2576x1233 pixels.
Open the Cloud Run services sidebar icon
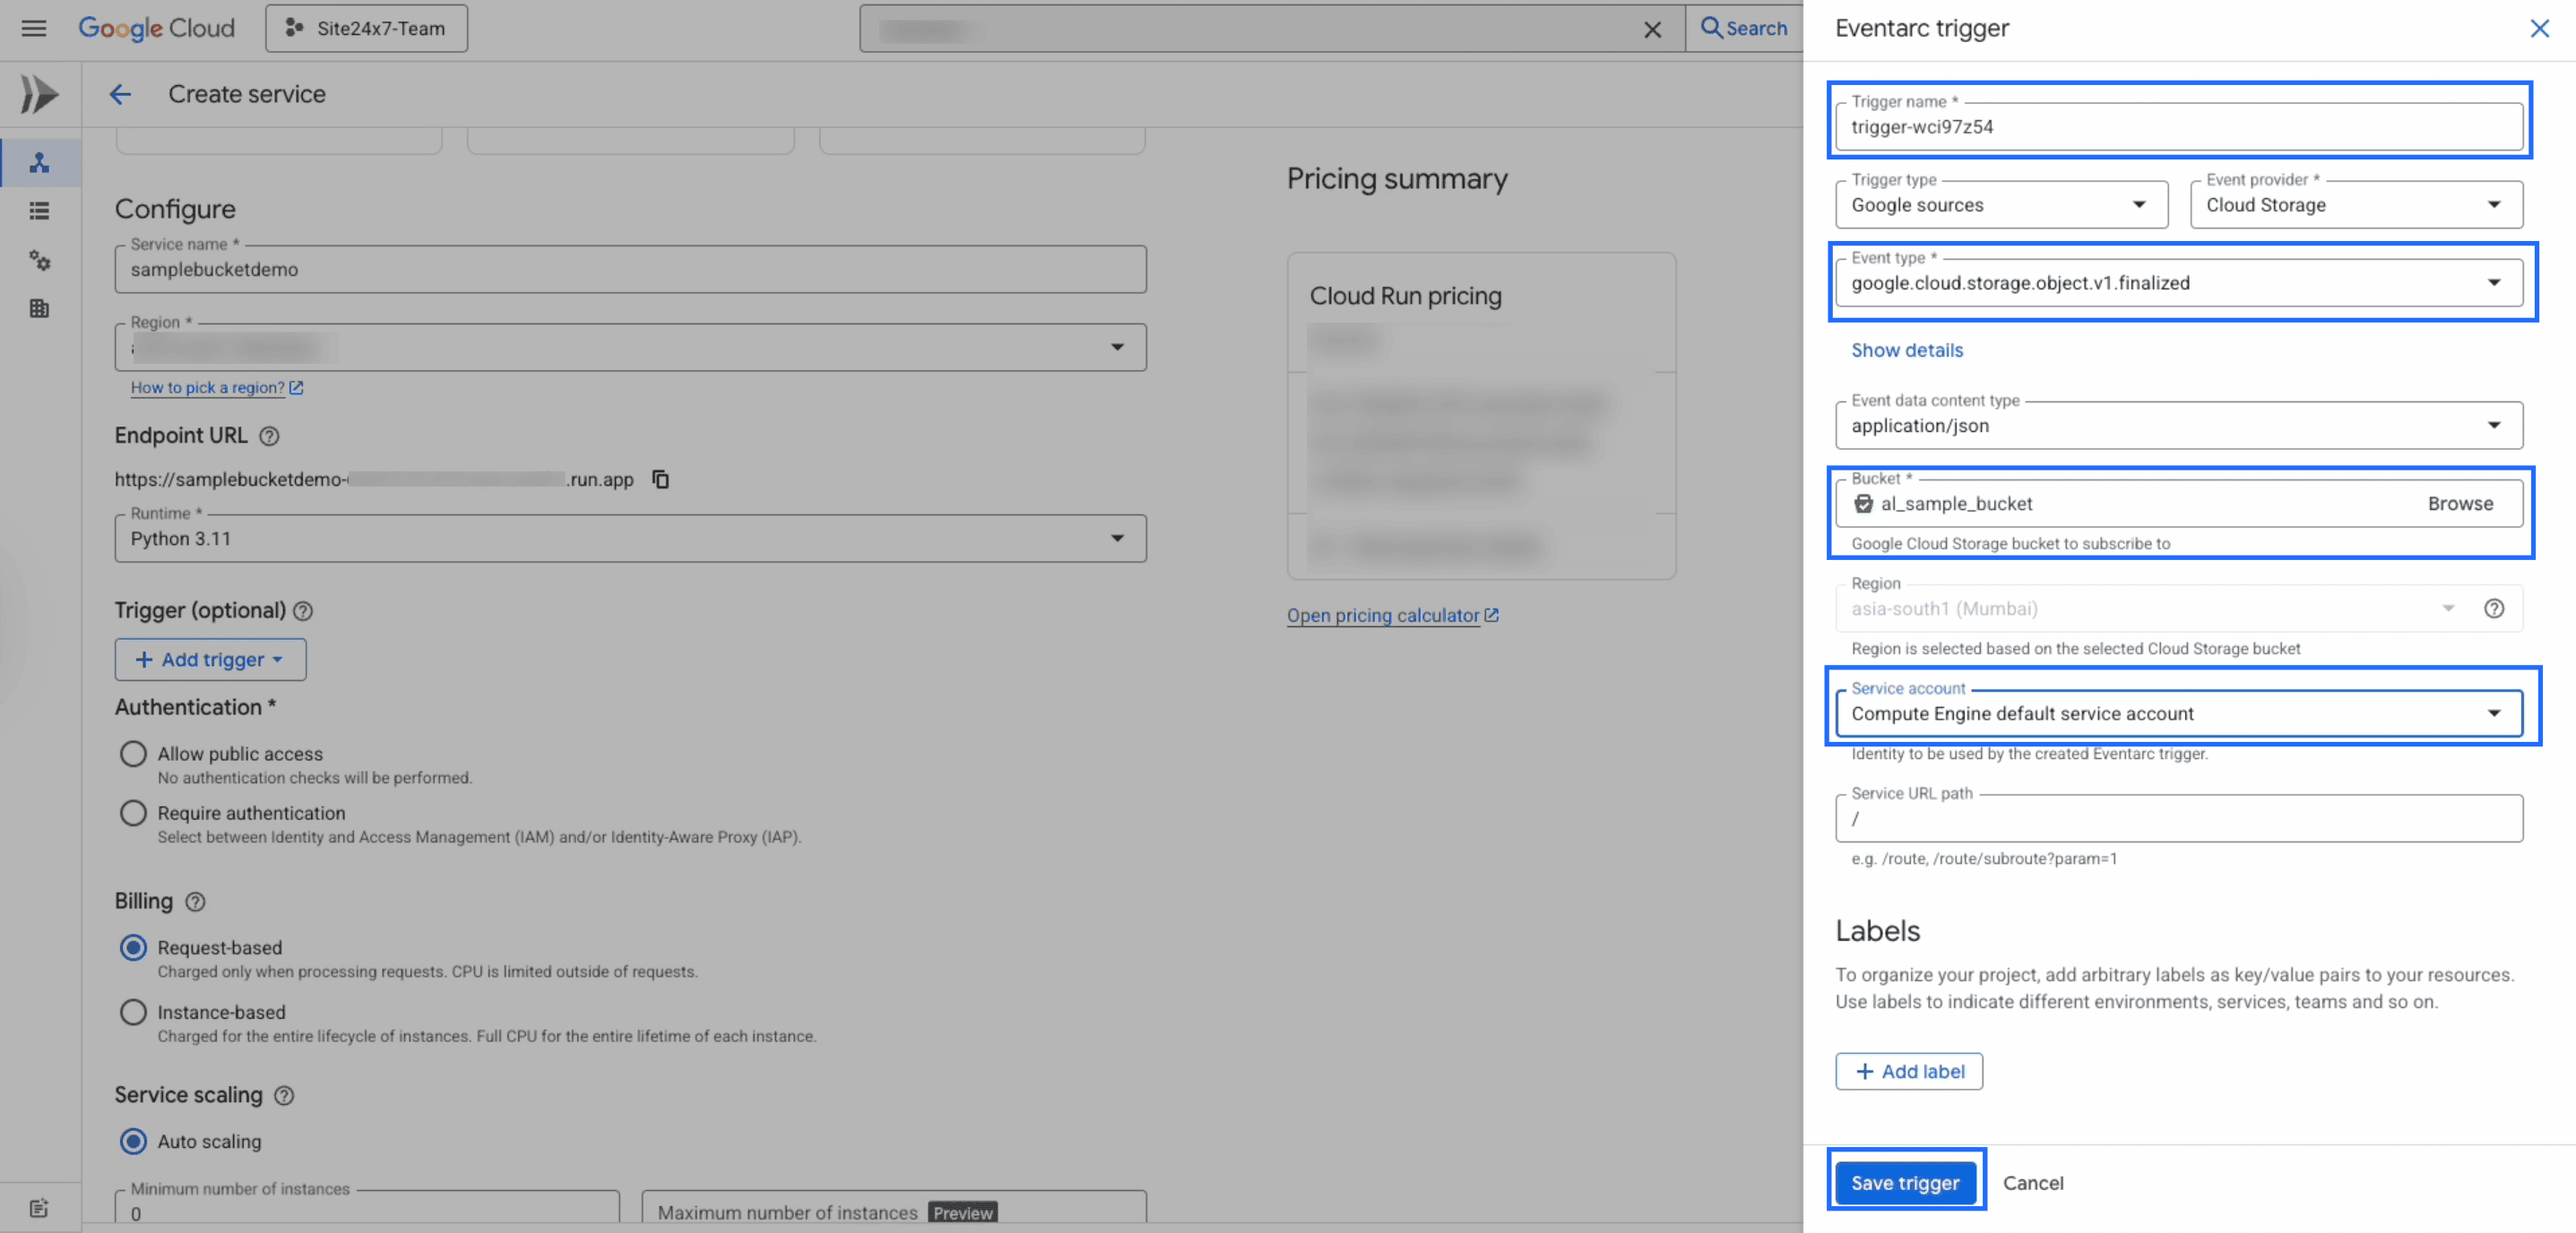click(39, 163)
